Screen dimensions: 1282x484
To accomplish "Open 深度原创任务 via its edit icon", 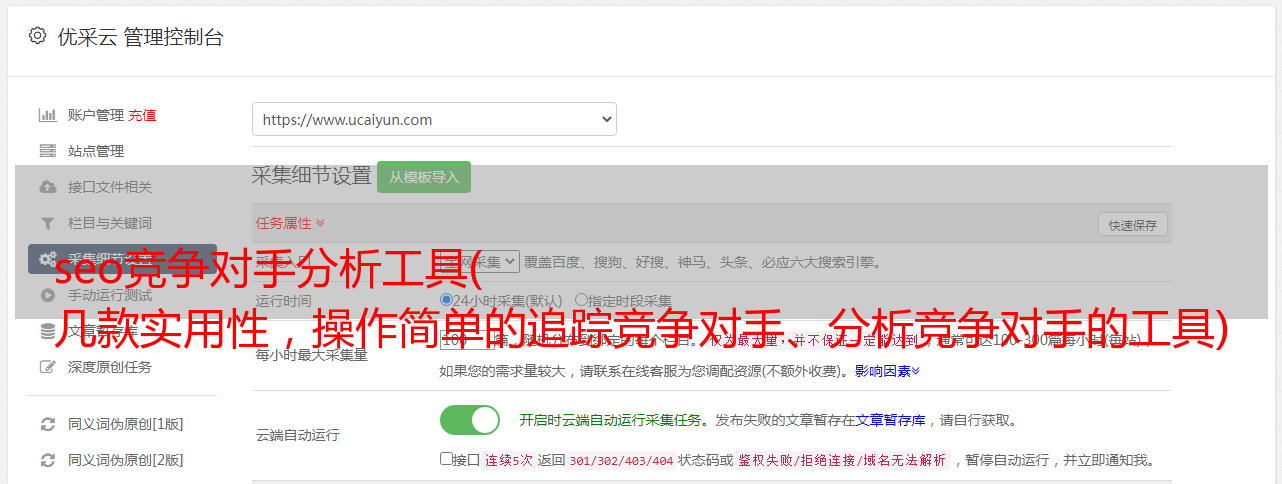I will point(47,367).
